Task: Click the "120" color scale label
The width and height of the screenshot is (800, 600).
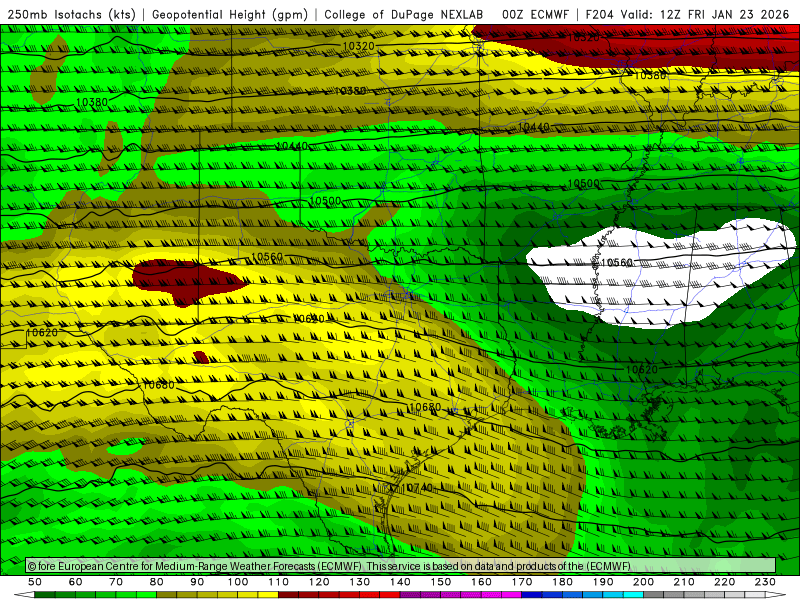Action: pos(319,582)
